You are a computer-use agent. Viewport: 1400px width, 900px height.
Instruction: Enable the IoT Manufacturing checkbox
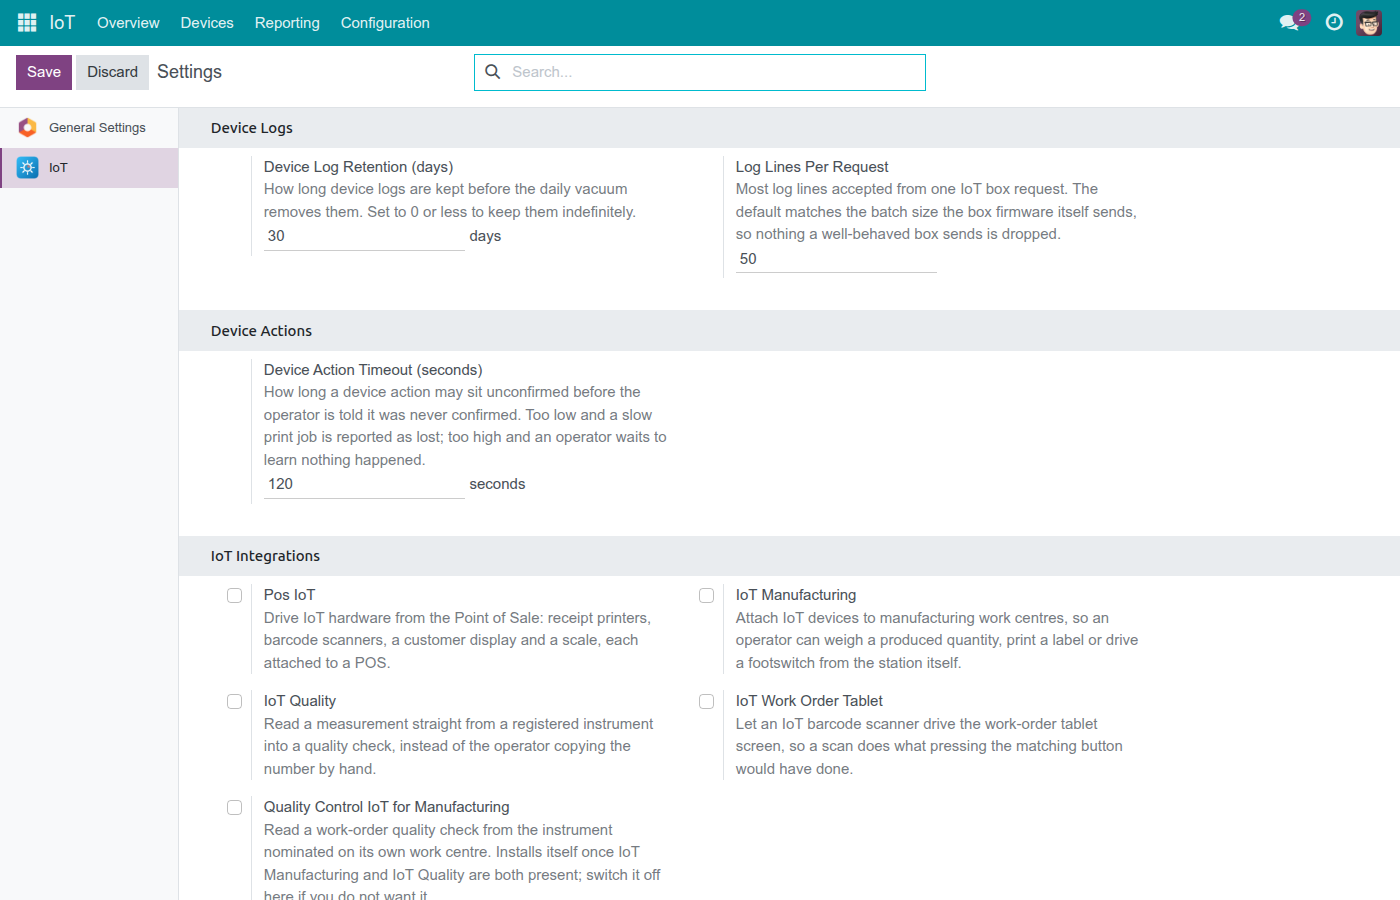click(x=706, y=595)
